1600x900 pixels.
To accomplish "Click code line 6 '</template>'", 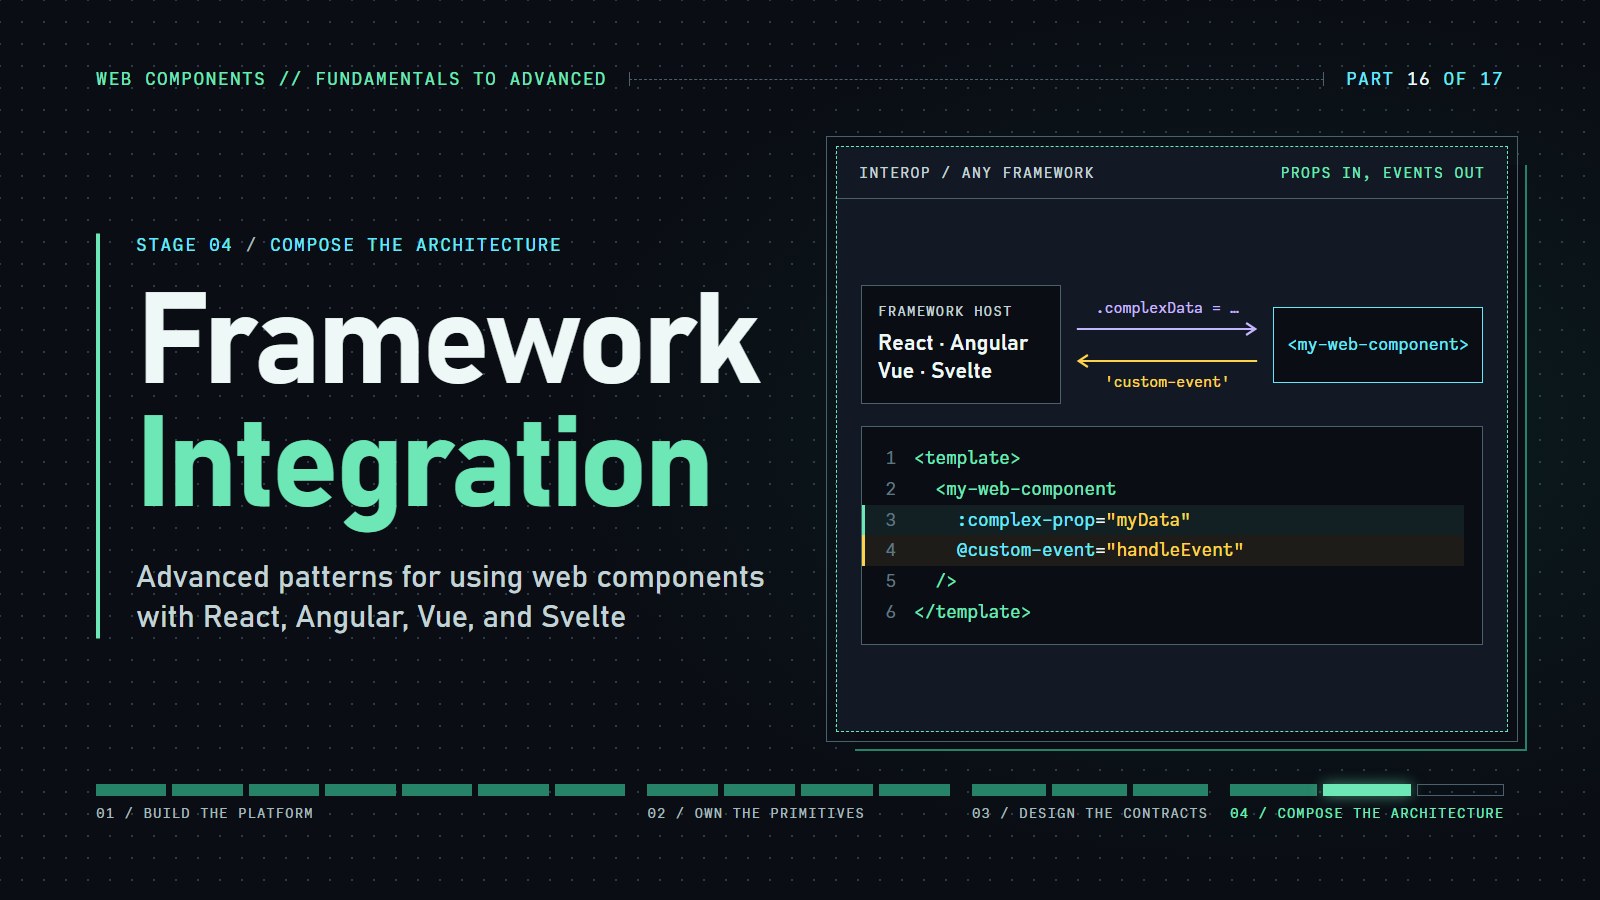I will (x=972, y=612).
